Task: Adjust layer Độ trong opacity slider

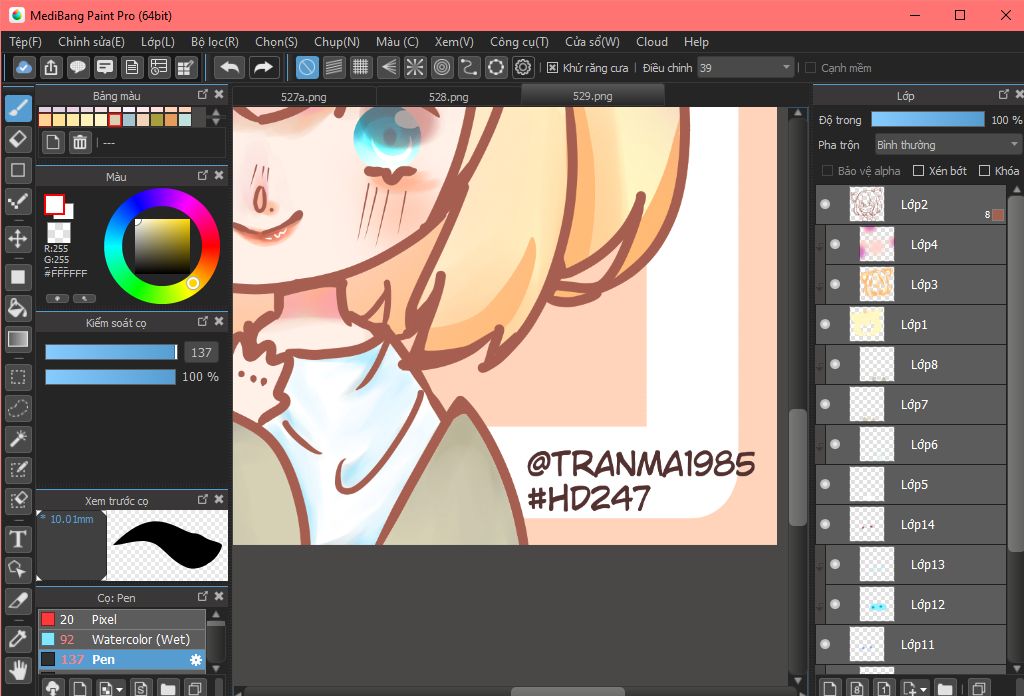Action: click(x=927, y=119)
